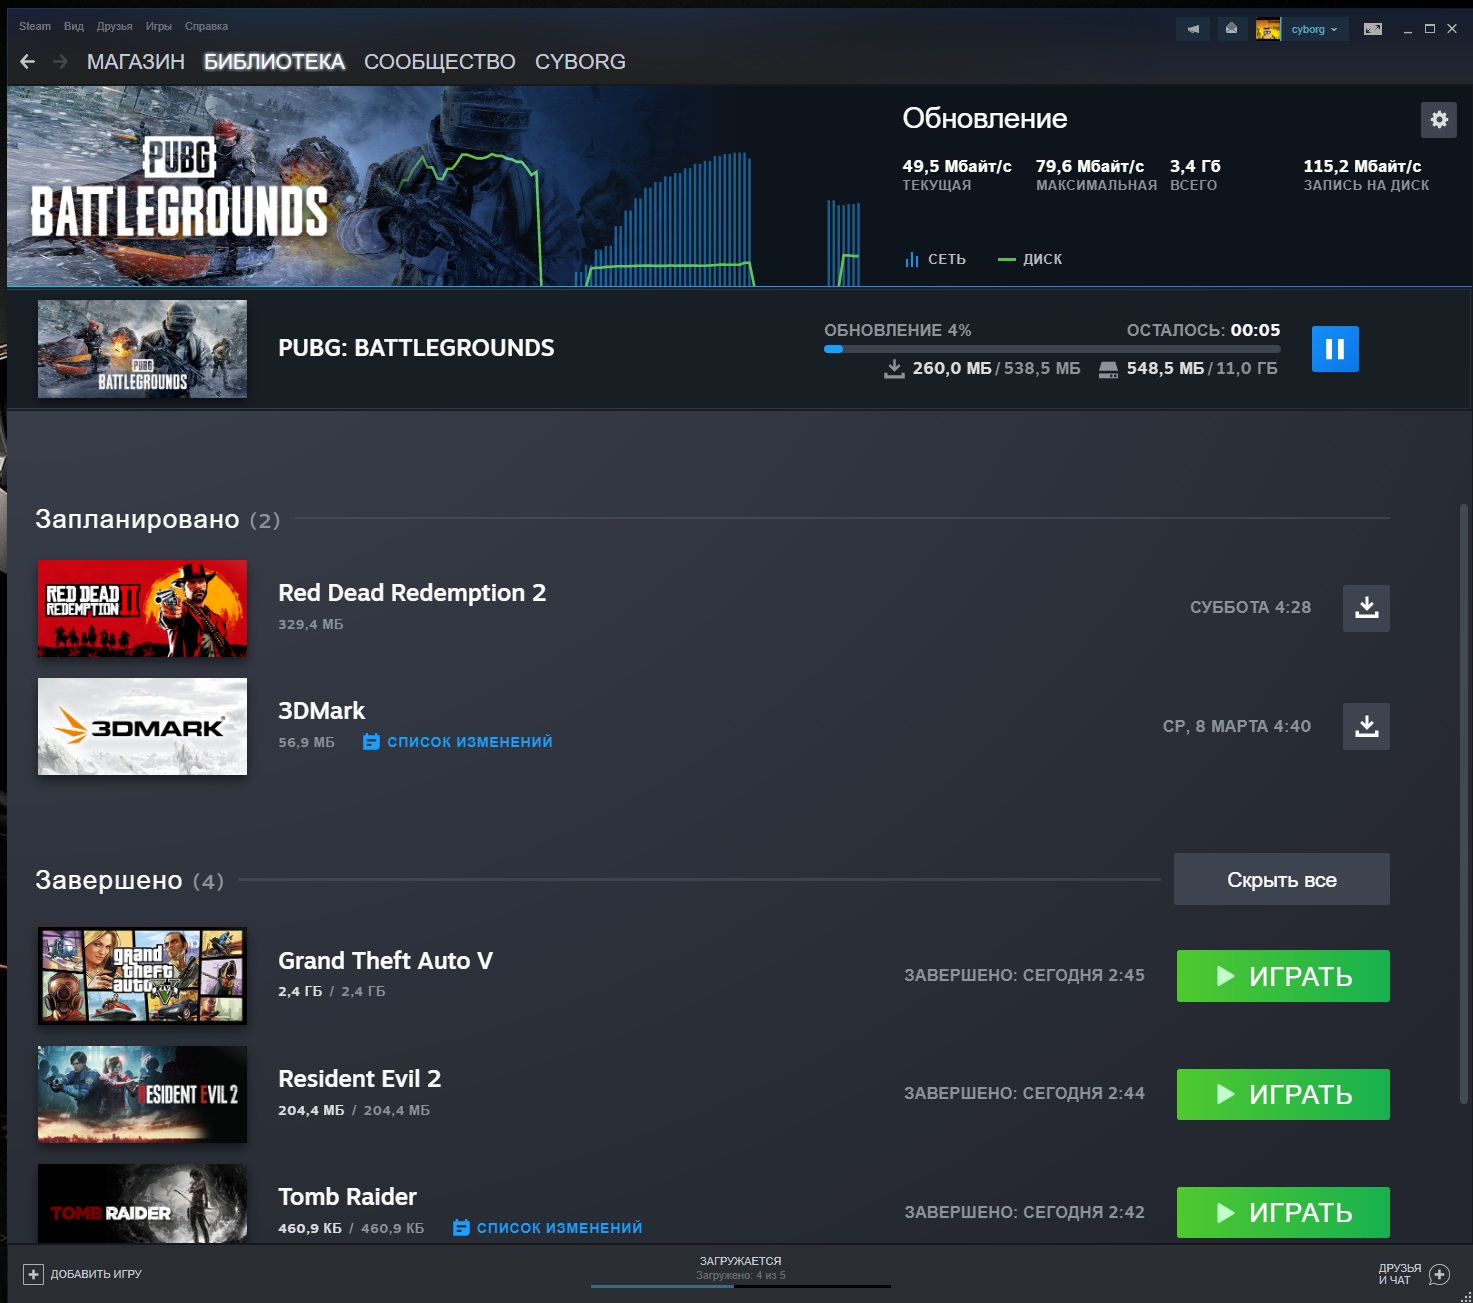This screenshot has height=1303, width=1473.
Task: Click the Tomb Raider title text
Action: pyautogui.click(x=347, y=1197)
